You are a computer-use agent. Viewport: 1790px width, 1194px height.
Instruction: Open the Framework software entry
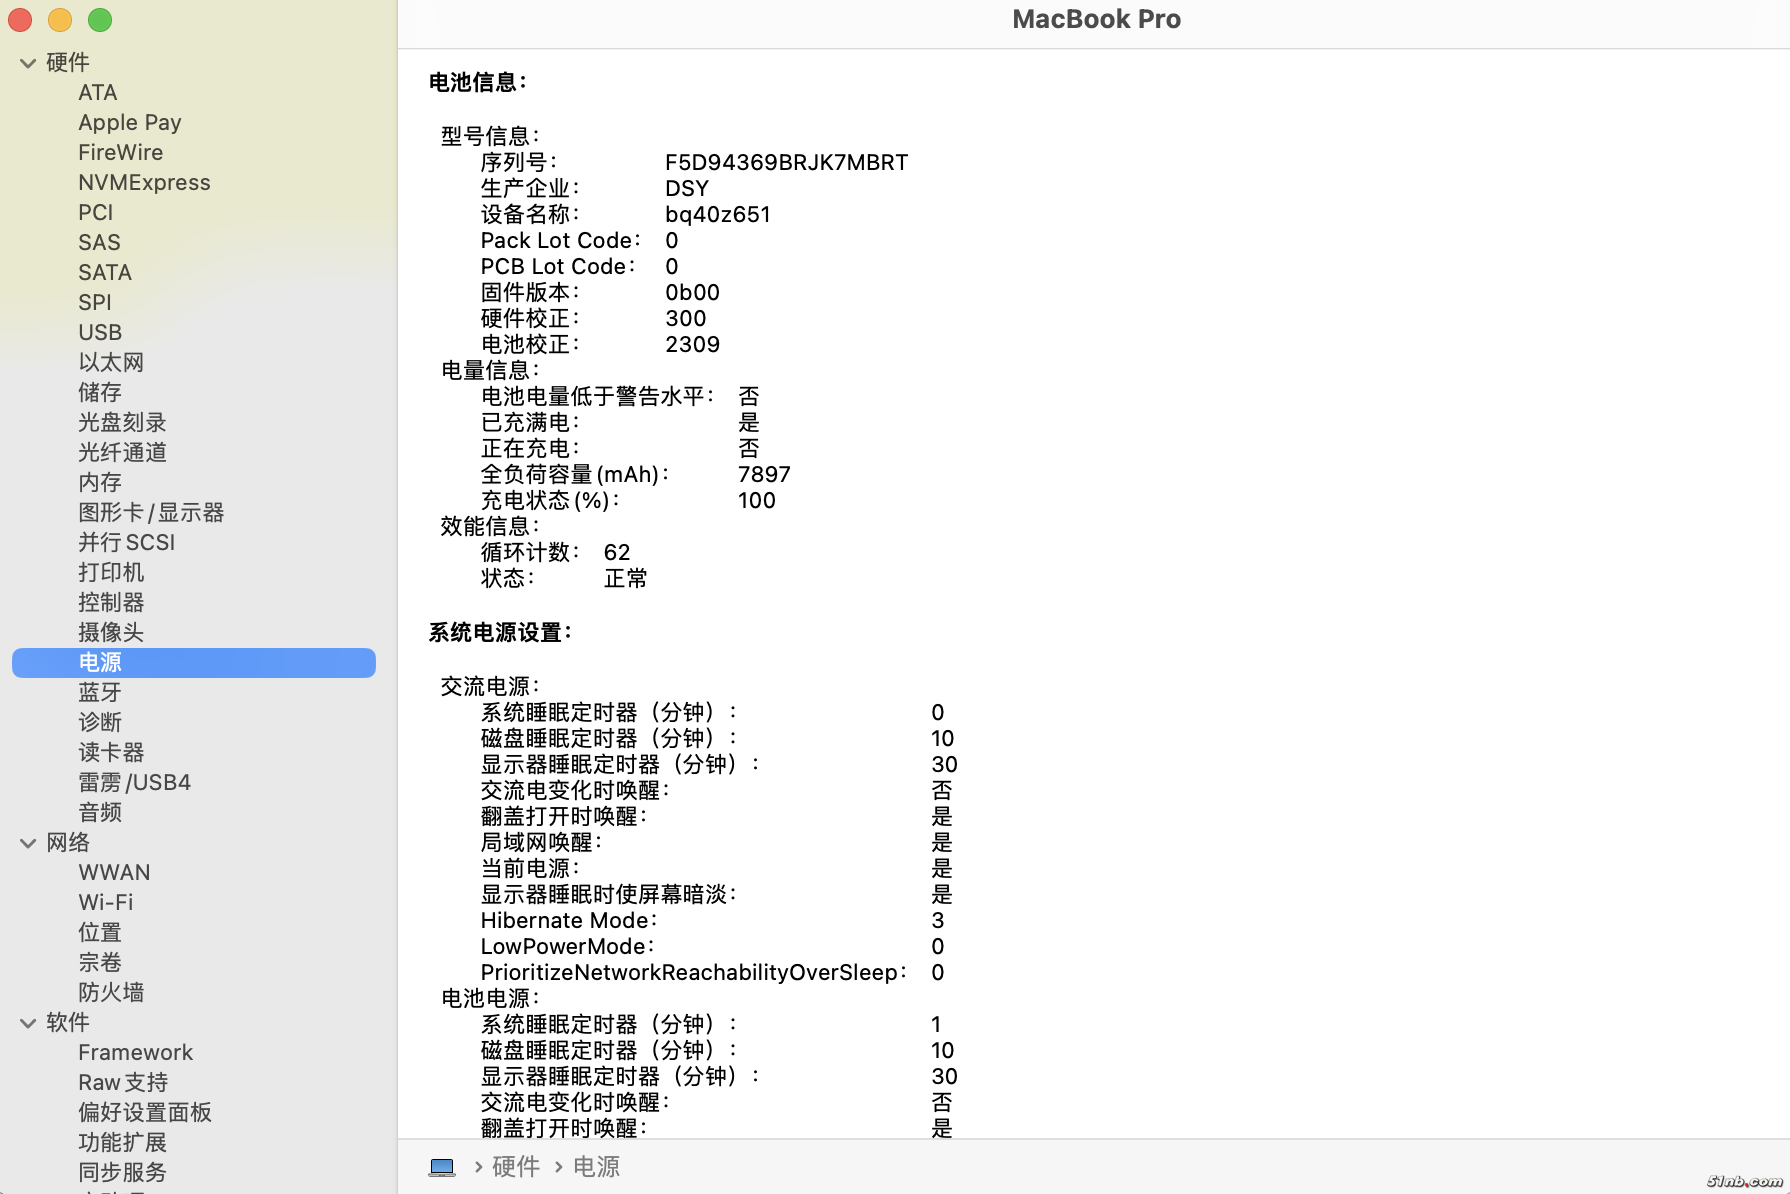click(x=135, y=1052)
